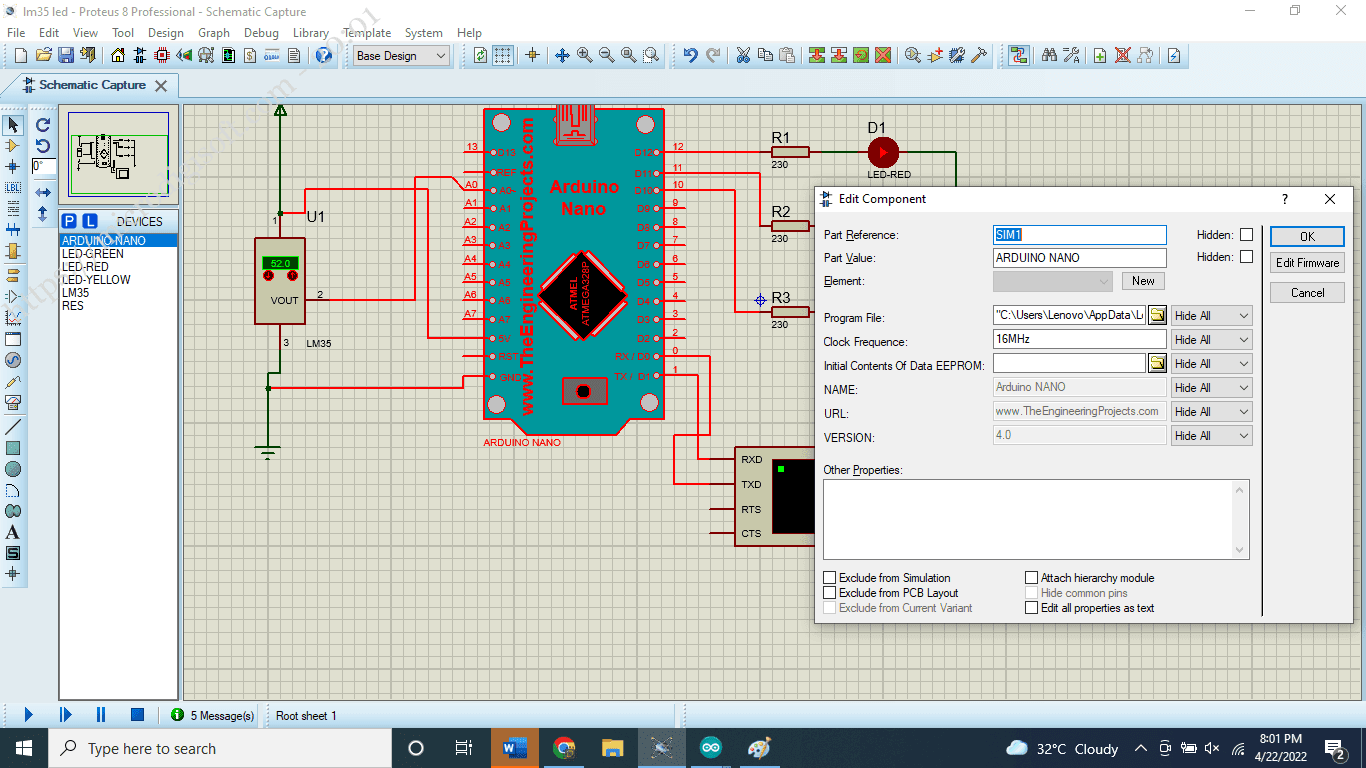
Task: Check Exclude from Simulation
Action: coord(829,577)
